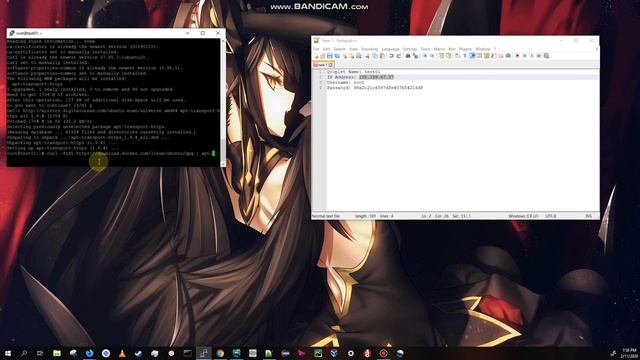Viewport: 640px width, 360px height.
Task: Toggle INS mode in the status bar
Action: tap(589, 216)
